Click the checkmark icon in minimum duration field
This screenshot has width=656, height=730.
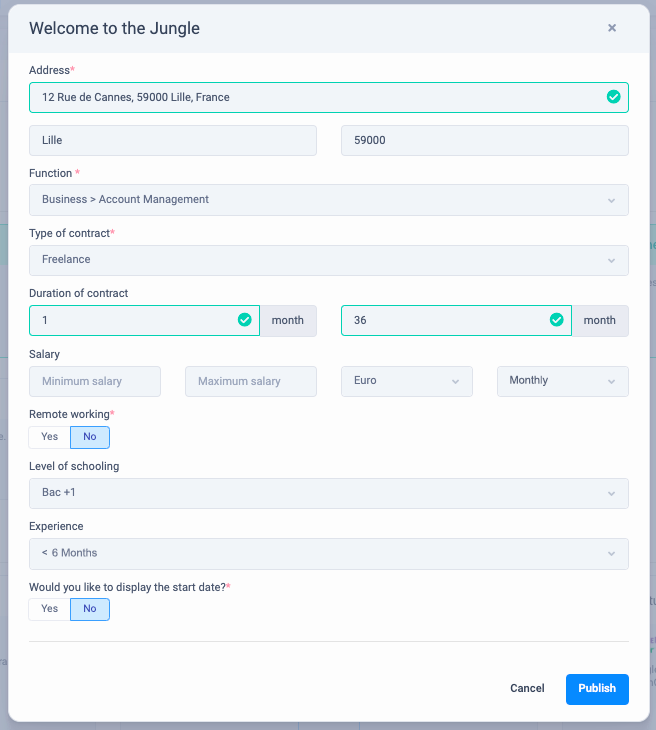(244, 320)
